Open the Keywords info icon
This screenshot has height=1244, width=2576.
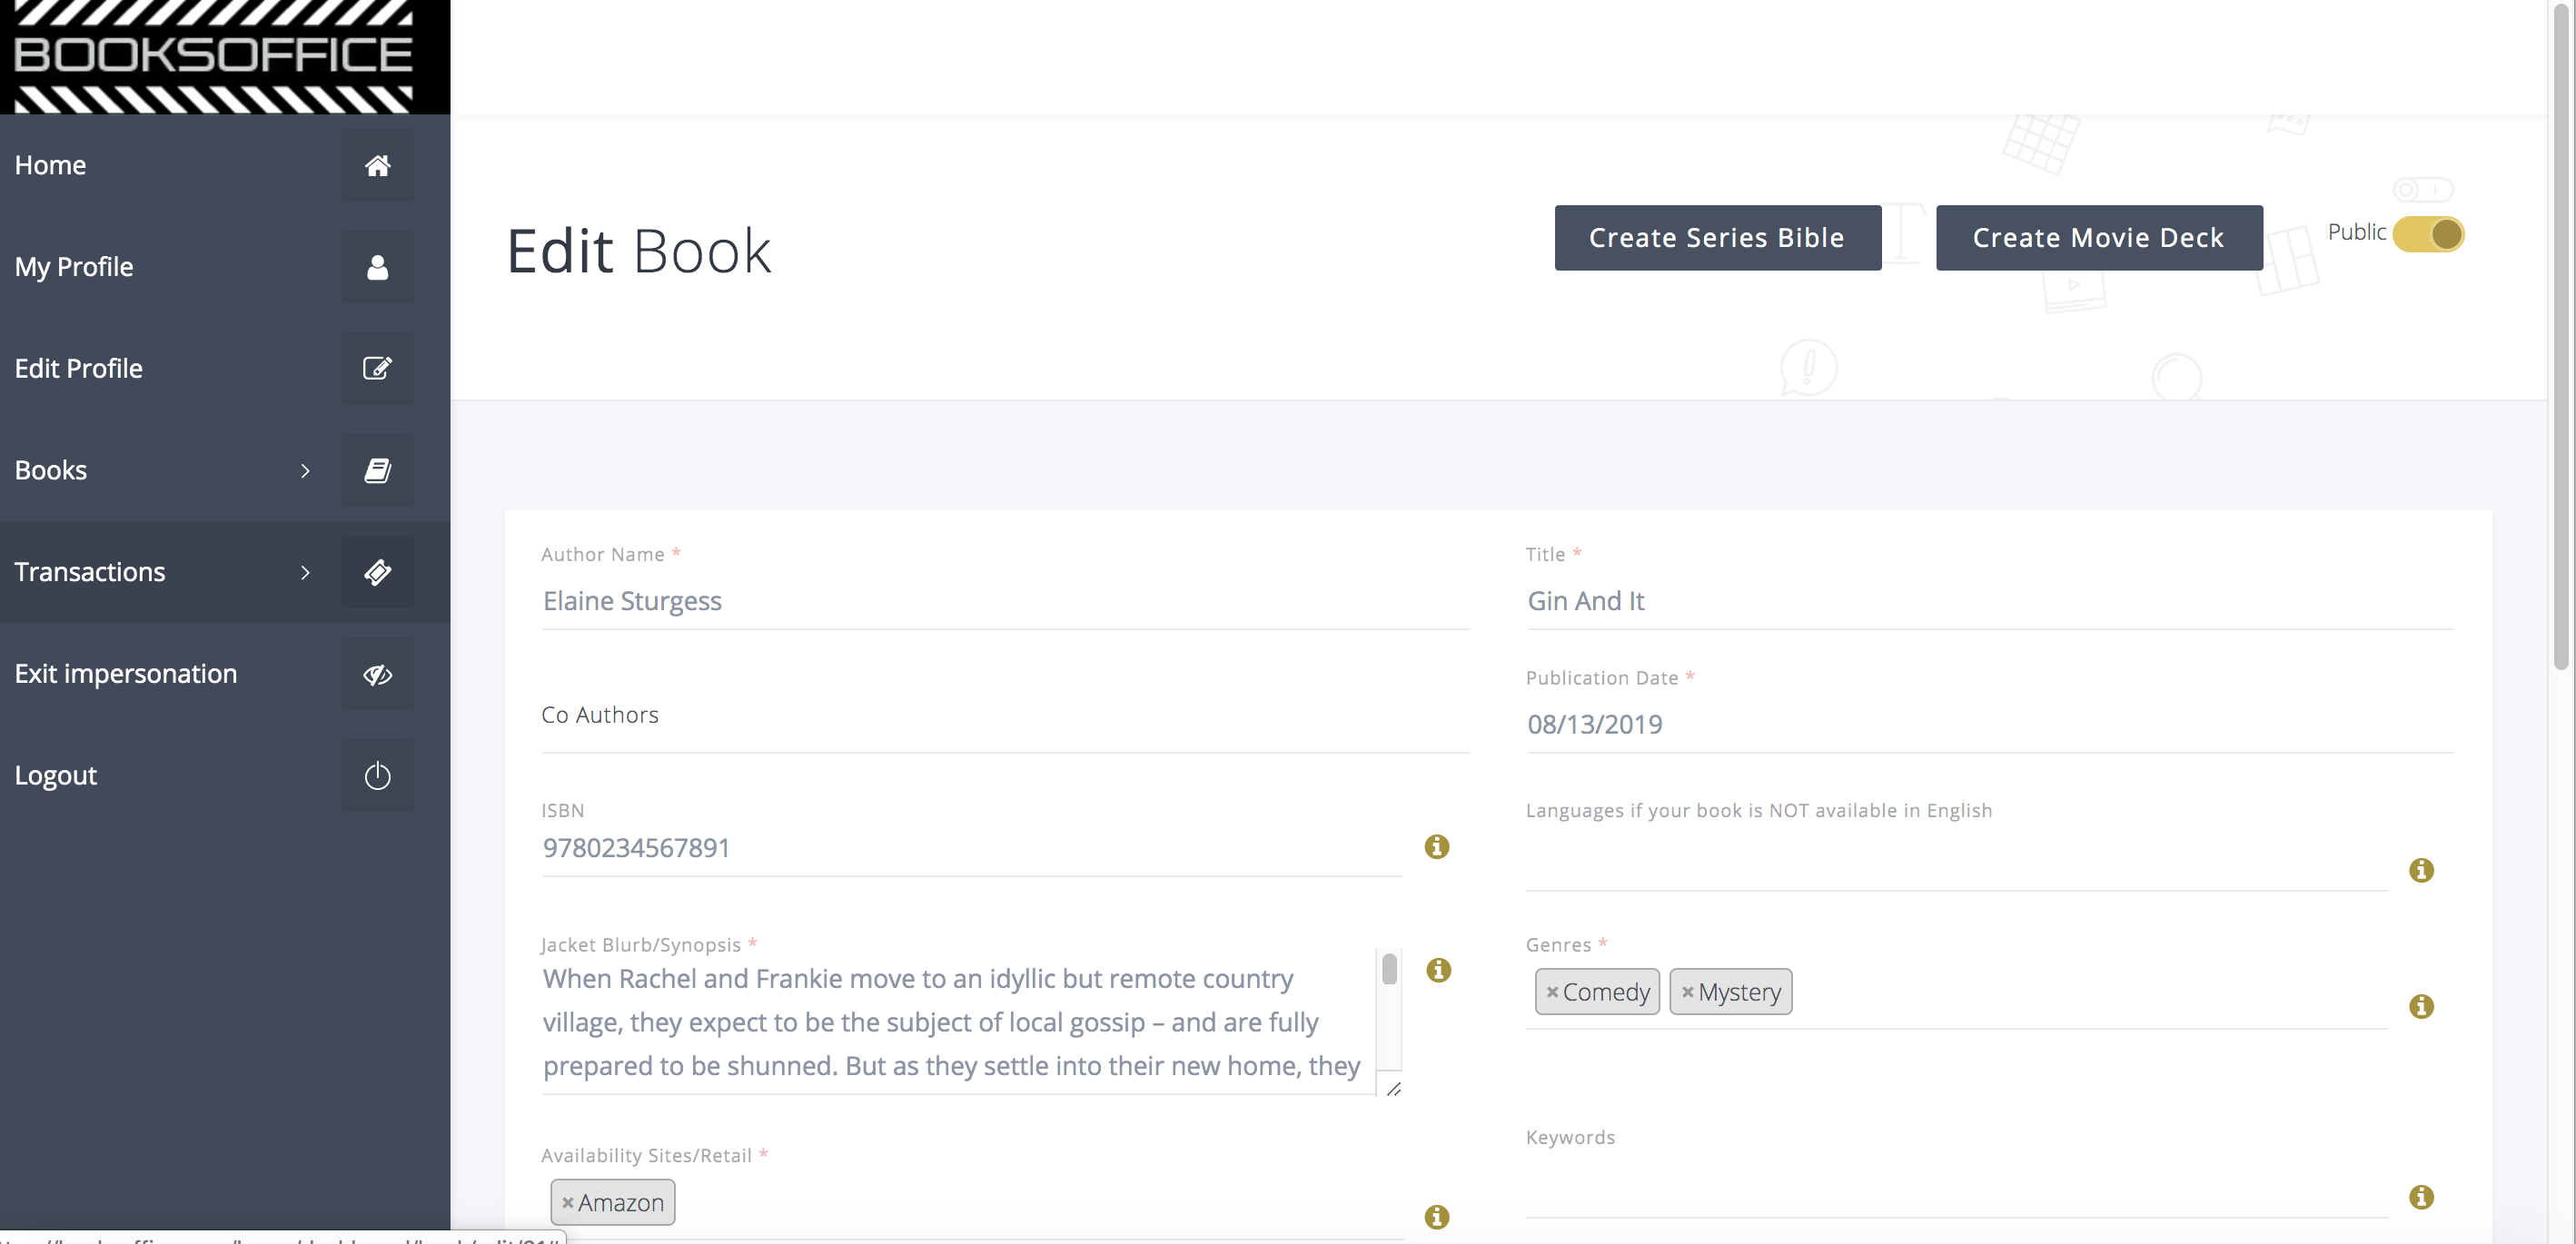(x=2421, y=1197)
